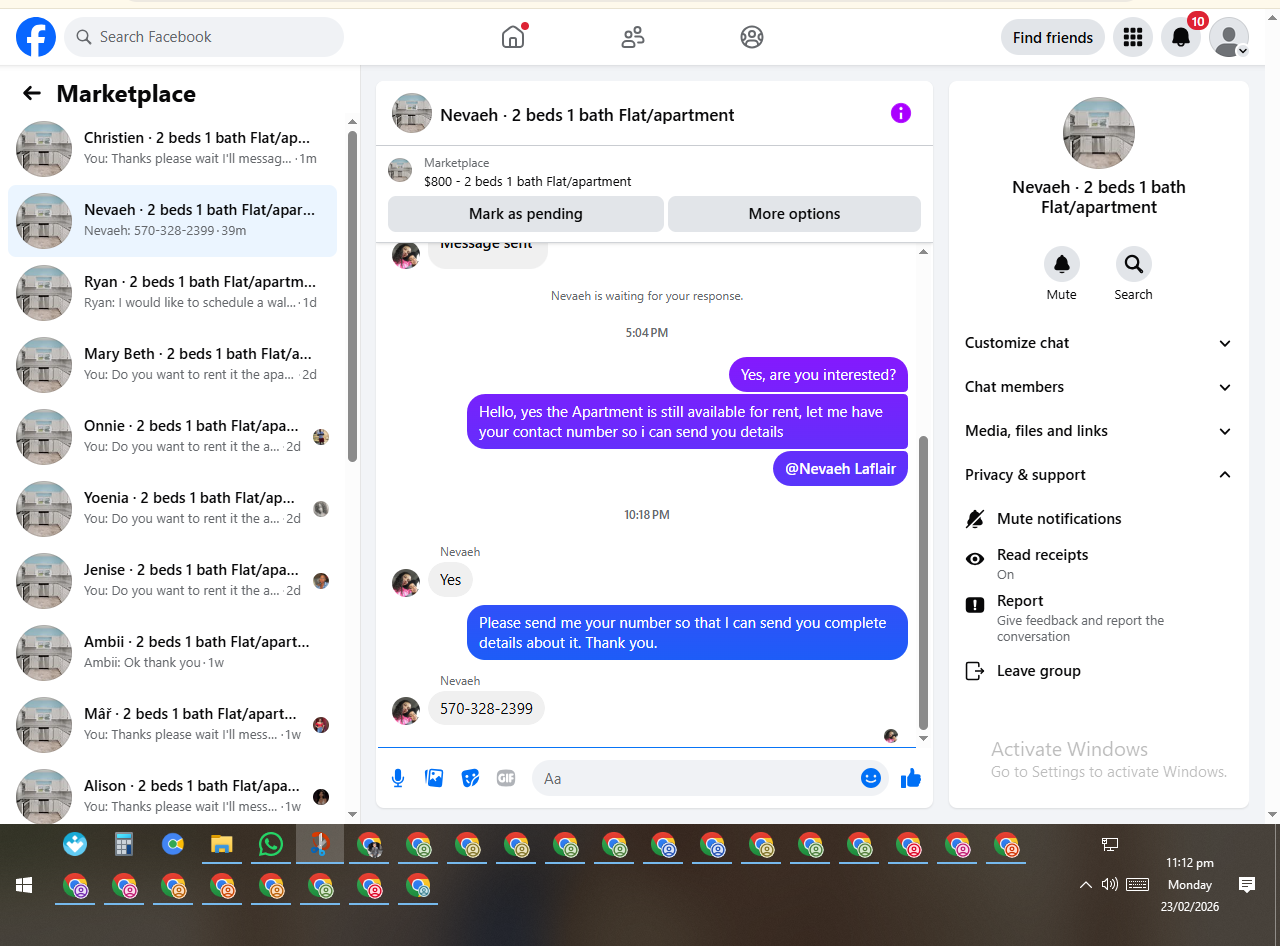The width and height of the screenshot is (1280, 946).
Task: Mute conversation using the bell icon
Action: point(1062,264)
